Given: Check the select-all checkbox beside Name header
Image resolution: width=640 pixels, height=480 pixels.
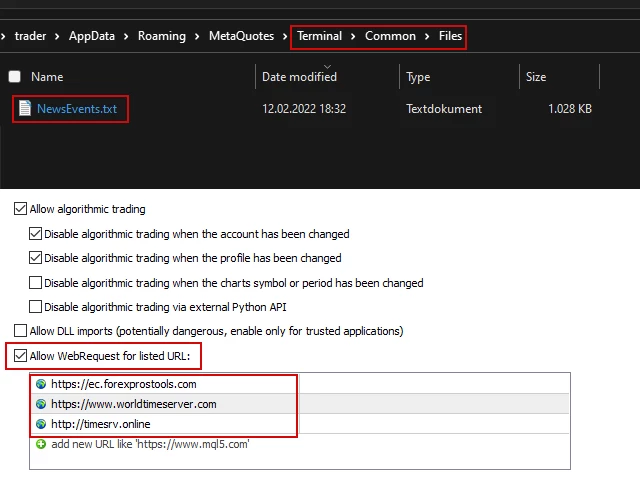Looking at the screenshot, I should coord(14,77).
